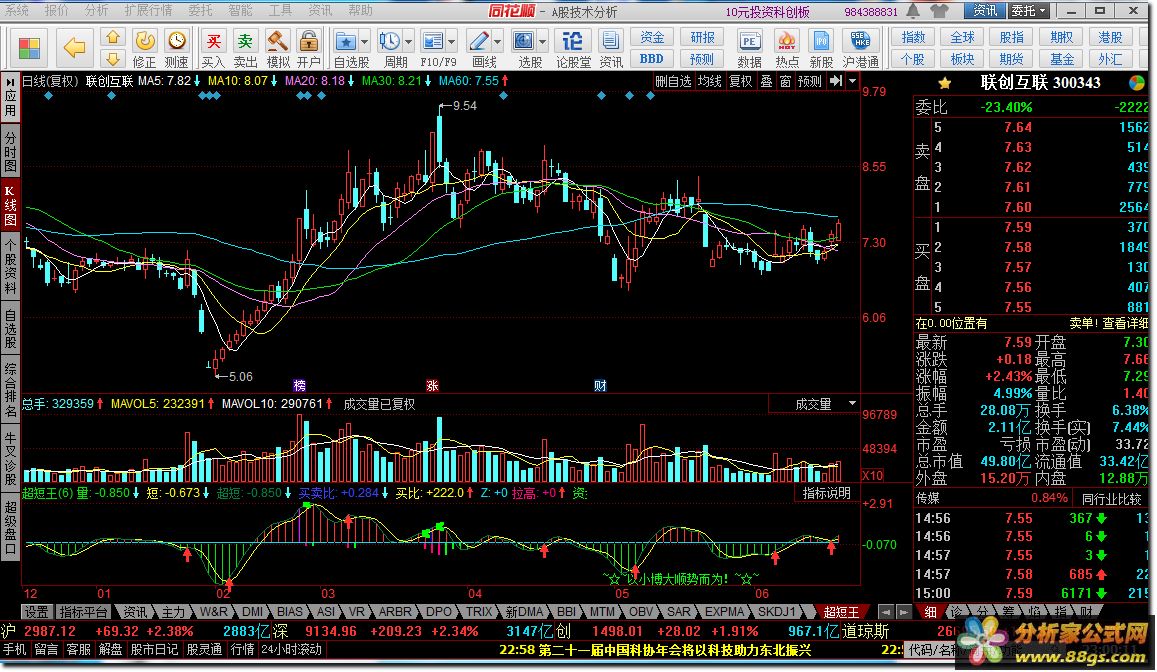Click the 卖出 sell icon
Image resolution: width=1157 pixels, height=672 pixels.
click(x=245, y=41)
